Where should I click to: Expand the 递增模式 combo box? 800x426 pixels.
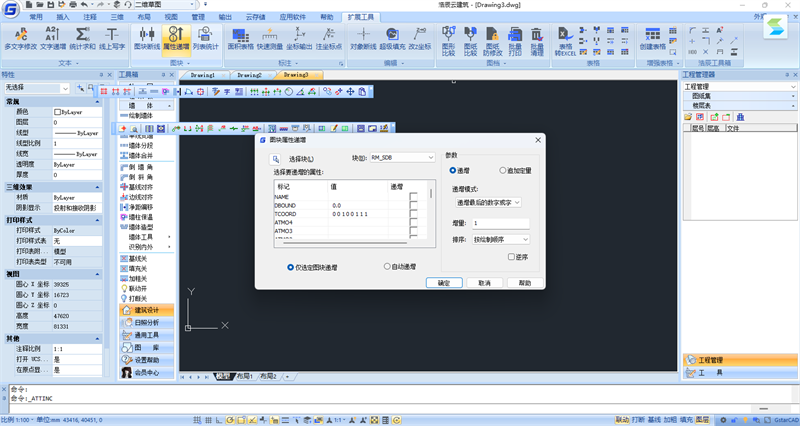click(488, 203)
